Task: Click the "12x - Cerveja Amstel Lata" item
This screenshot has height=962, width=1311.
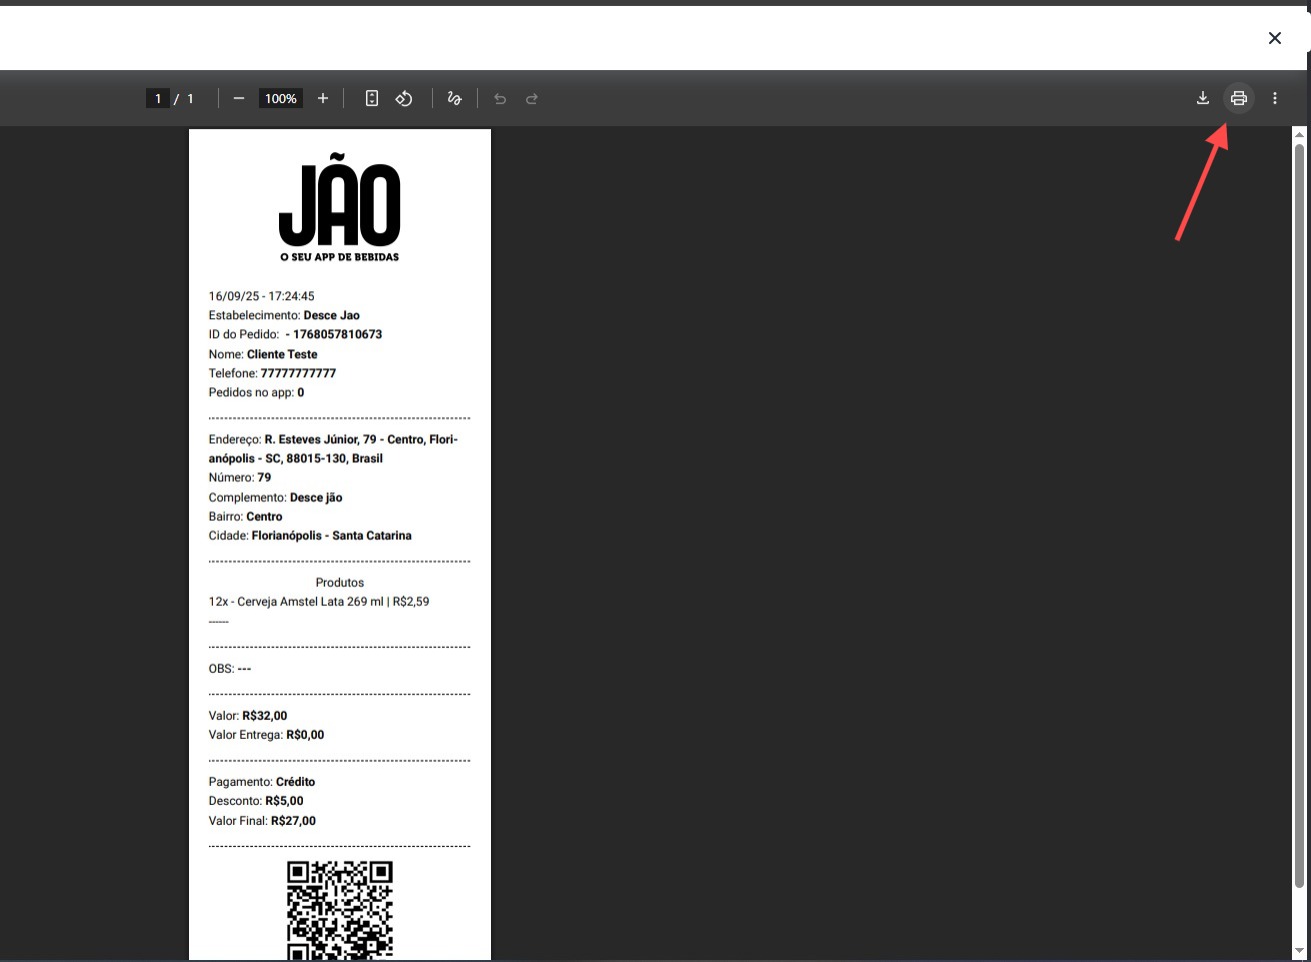Action: pos(276,601)
